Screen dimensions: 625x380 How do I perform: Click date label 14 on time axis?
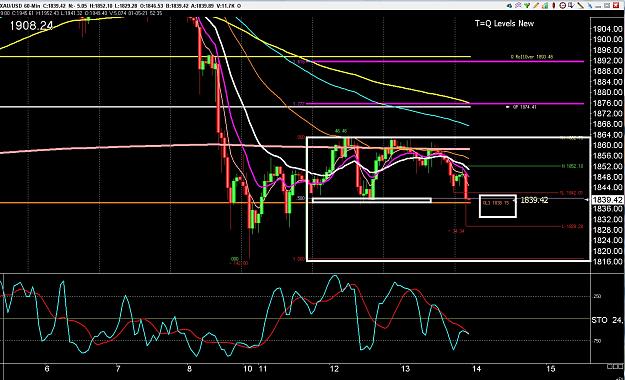(476, 369)
